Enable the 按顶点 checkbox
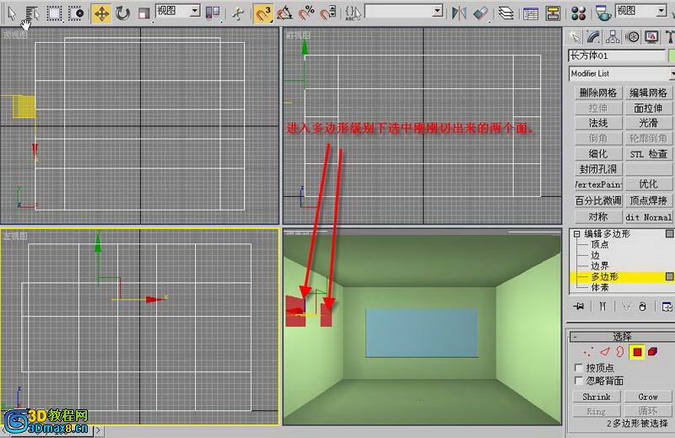The width and height of the screenshot is (675, 438). tap(579, 368)
